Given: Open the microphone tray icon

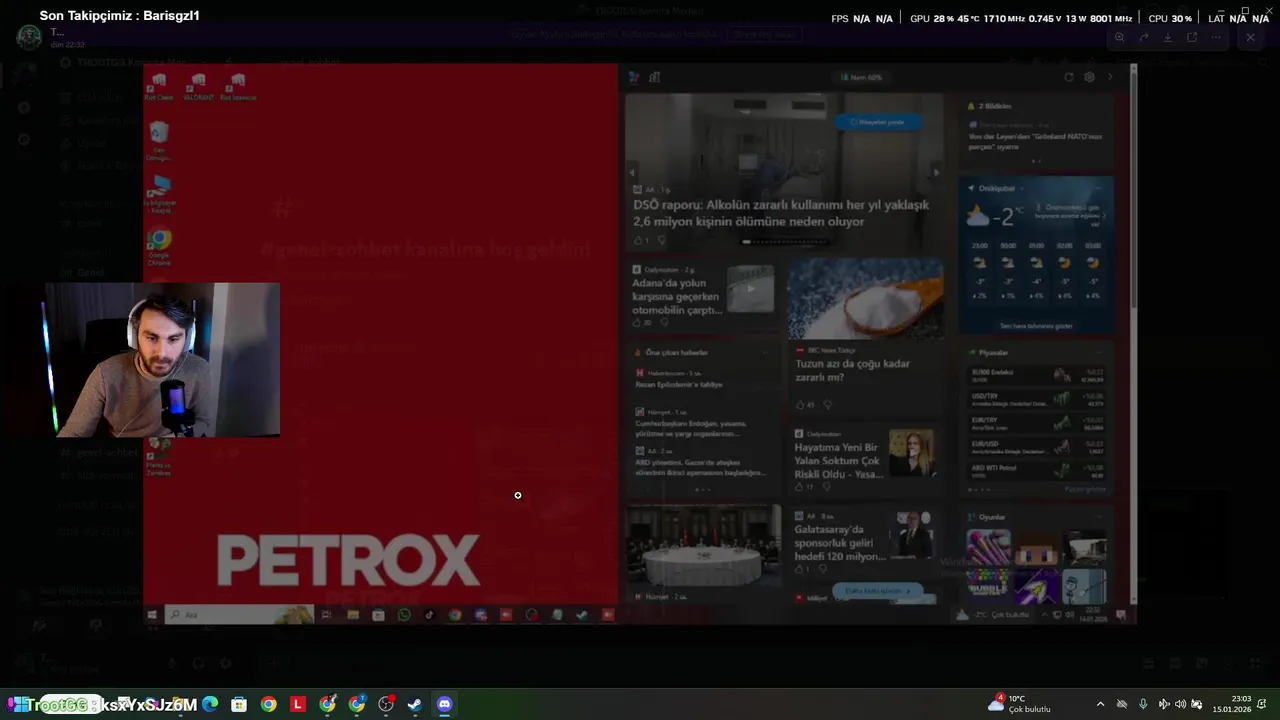Looking at the screenshot, I should click(x=1143, y=704).
